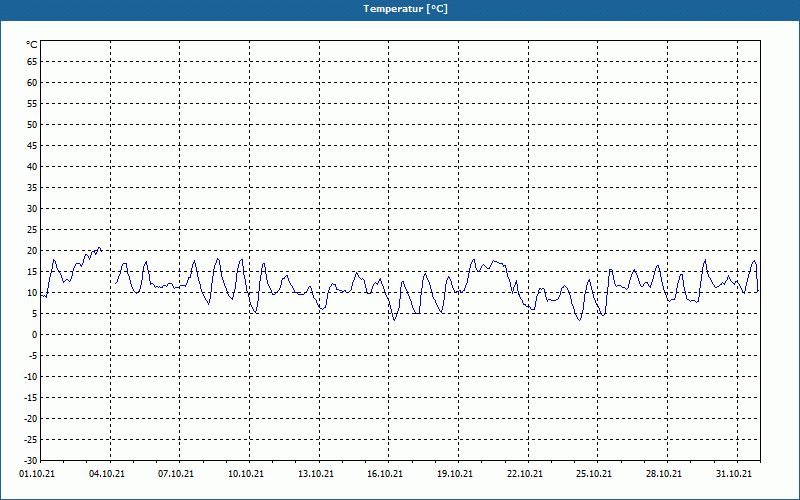Image resolution: width=800 pixels, height=500 pixels.
Task: Select the -20 value on the temperature axis
Action: [31, 419]
